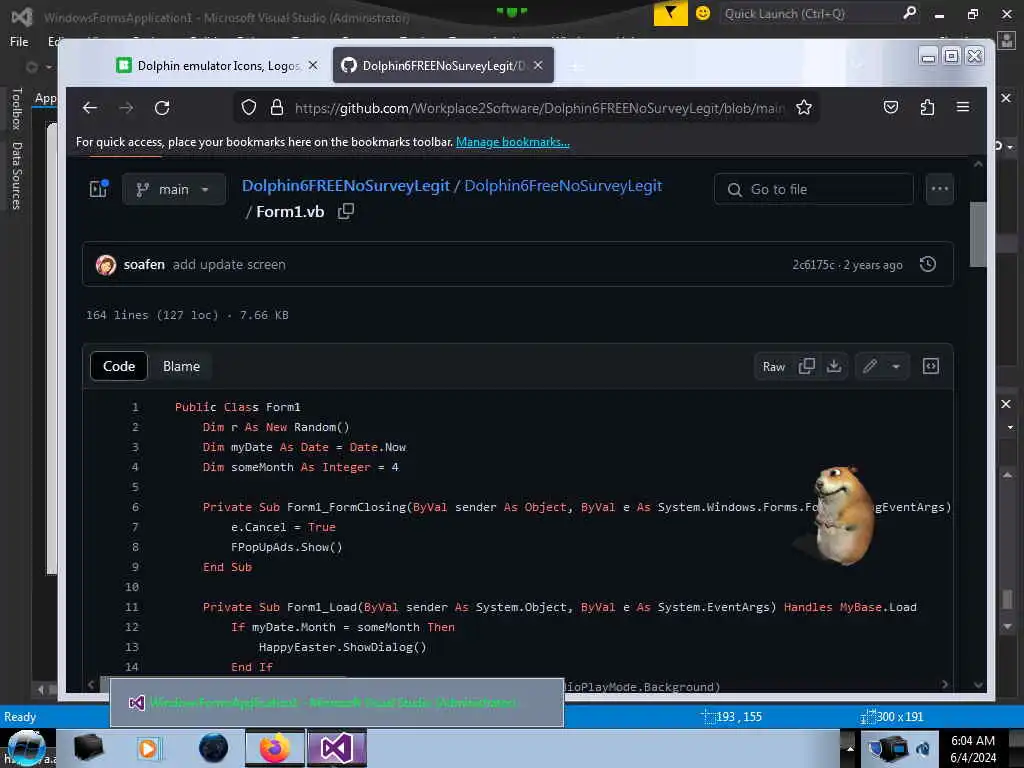Viewport: 1024px width, 768px height.
Task: Expand the GitHub file tree panel
Action: pos(99,189)
